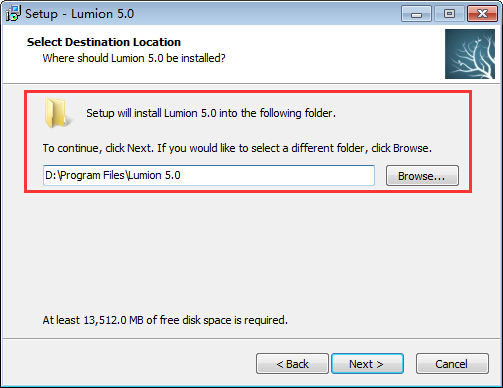
Task: Click the "To continue, click Next" instruction text
Action: 237,148
